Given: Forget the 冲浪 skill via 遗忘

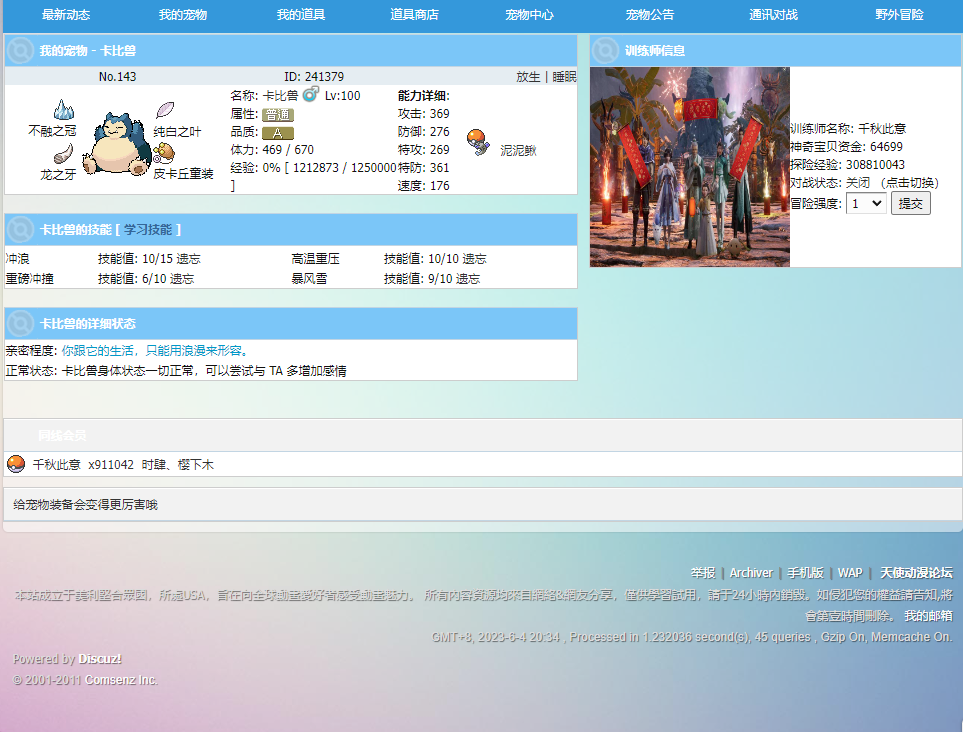Looking at the screenshot, I should [187, 259].
